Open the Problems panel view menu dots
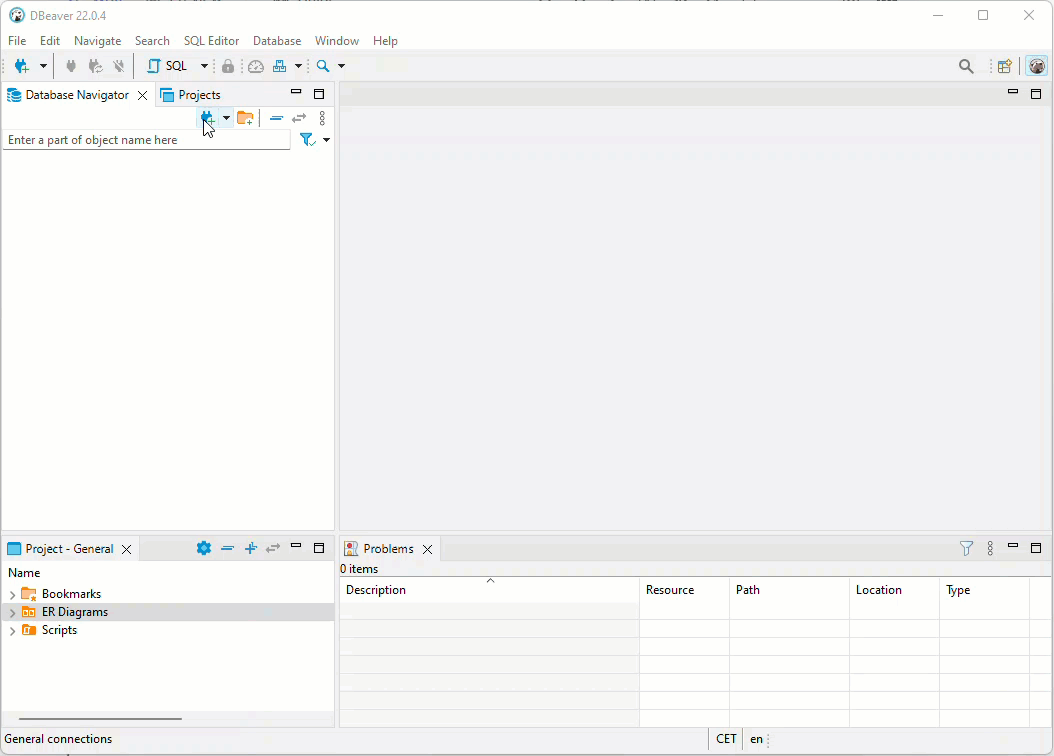This screenshot has height=756, width=1054. 990,548
